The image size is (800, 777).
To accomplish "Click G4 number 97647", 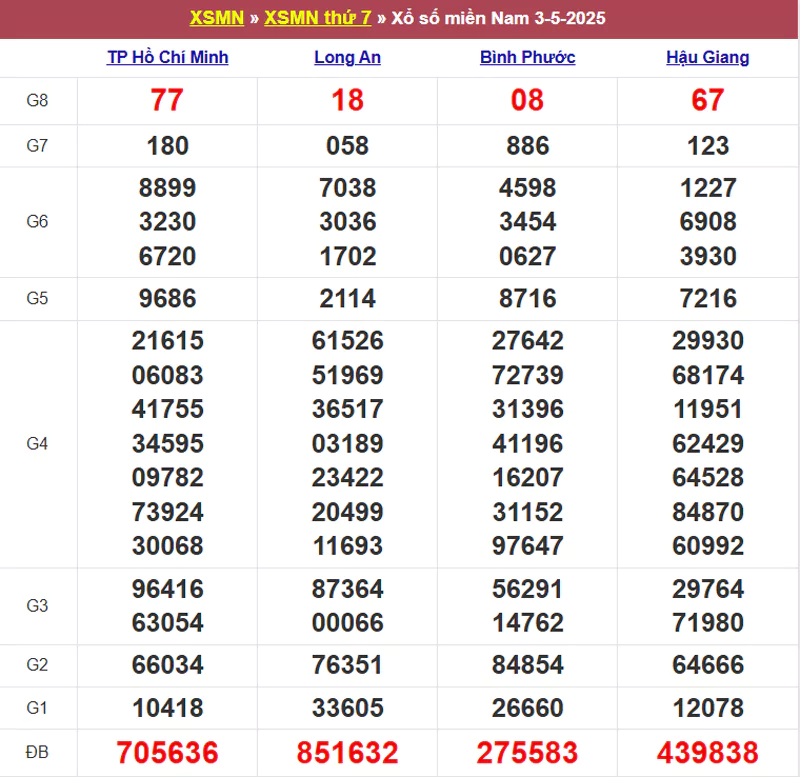I will tap(528, 546).
